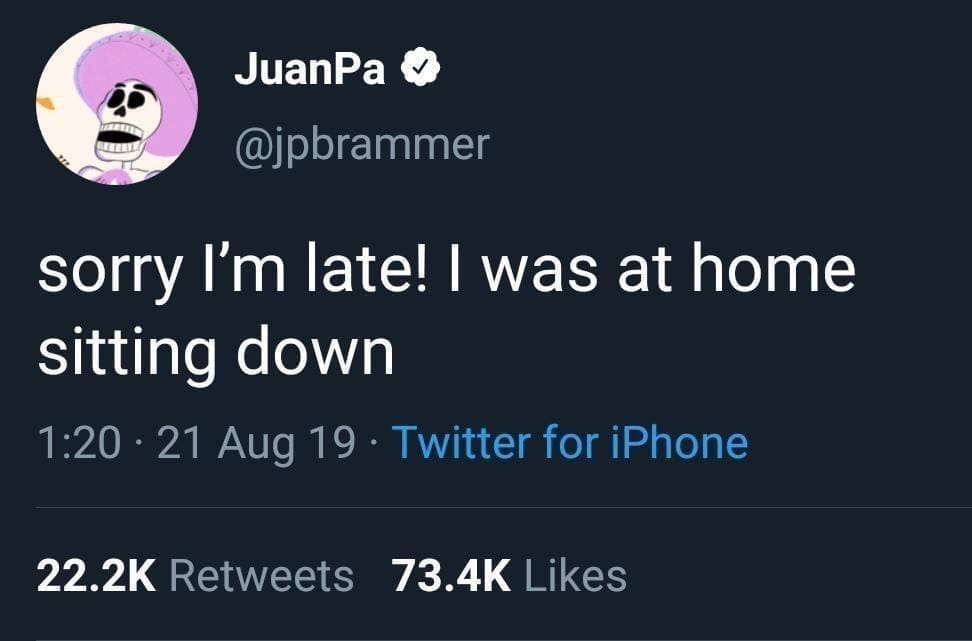Click the 21 Aug 19 date

point(255,442)
